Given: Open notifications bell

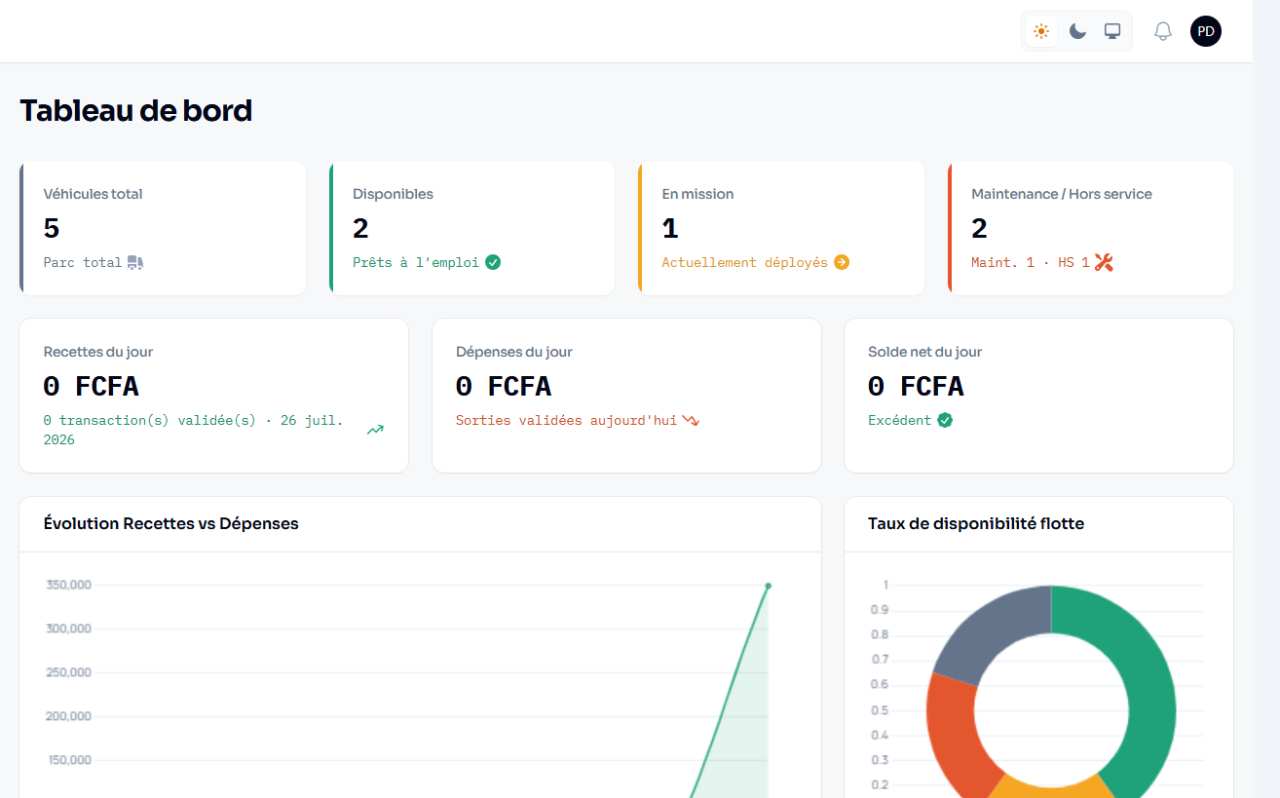Looking at the screenshot, I should coord(1163,31).
